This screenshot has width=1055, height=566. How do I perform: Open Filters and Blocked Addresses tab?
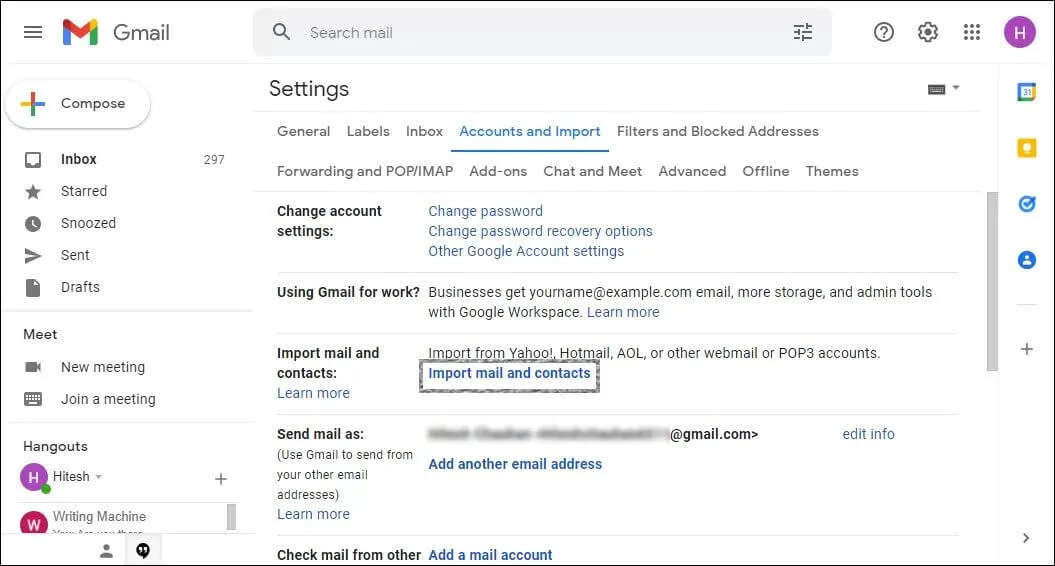(x=717, y=131)
